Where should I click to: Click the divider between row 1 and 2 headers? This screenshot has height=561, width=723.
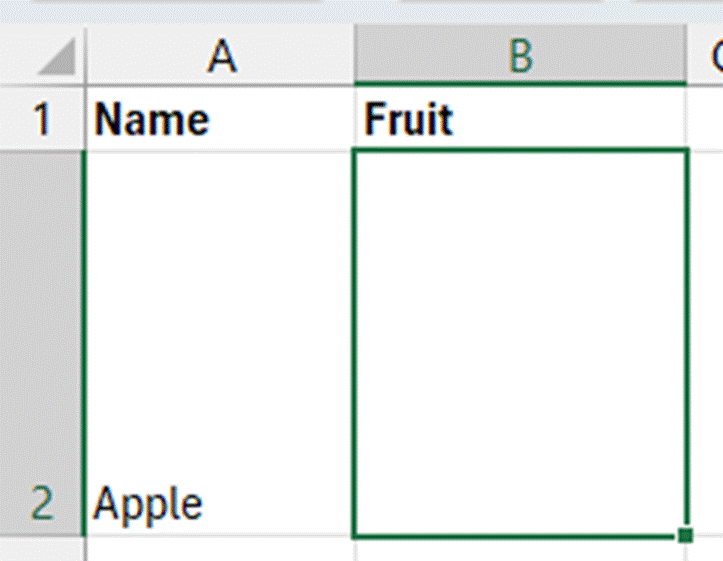click(x=42, y=150)
